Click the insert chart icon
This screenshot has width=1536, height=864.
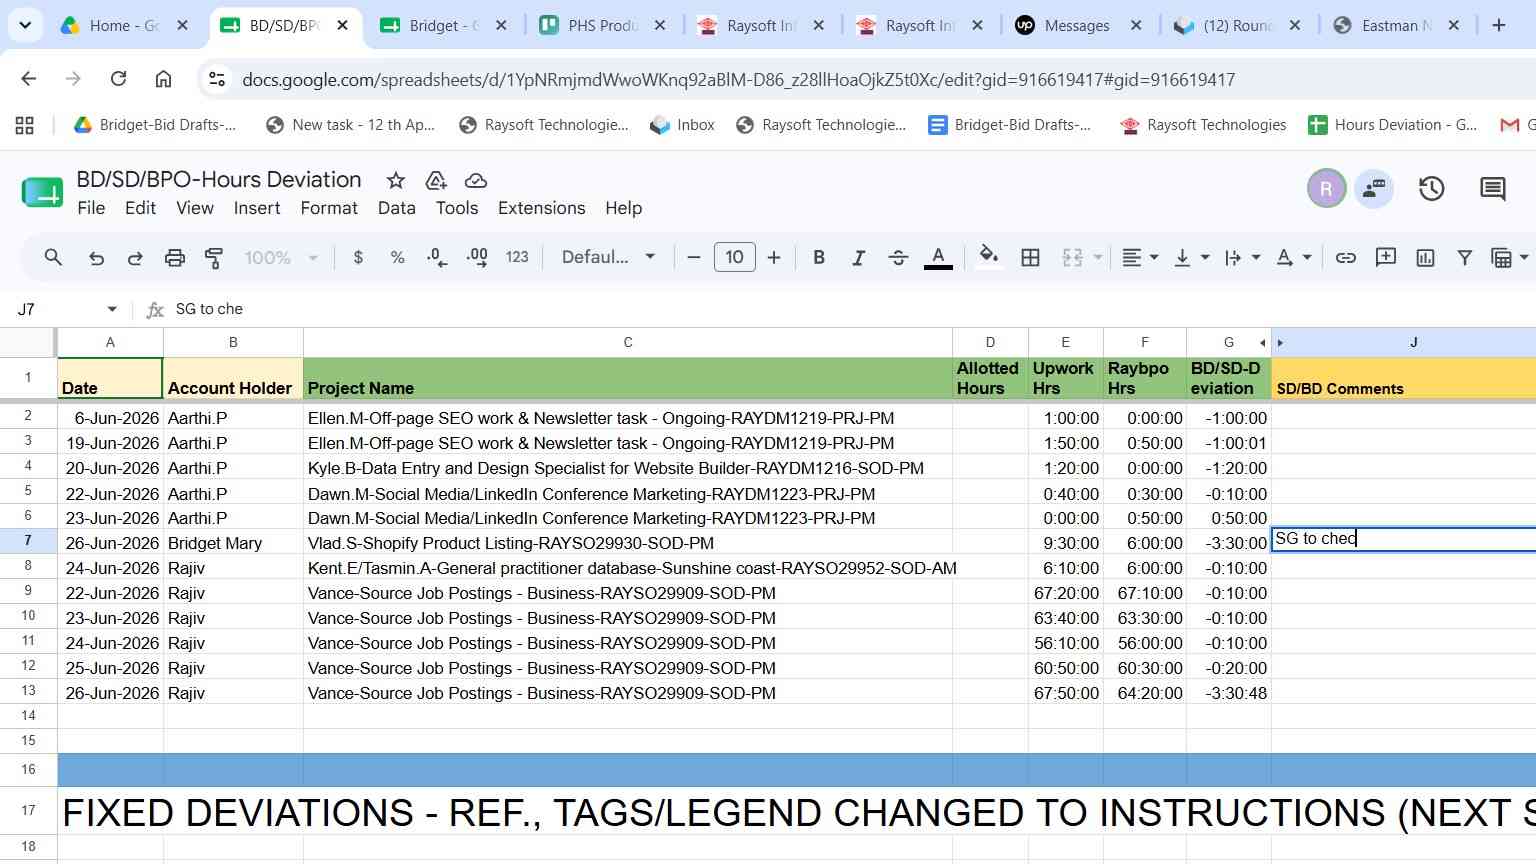(1425, 258)
